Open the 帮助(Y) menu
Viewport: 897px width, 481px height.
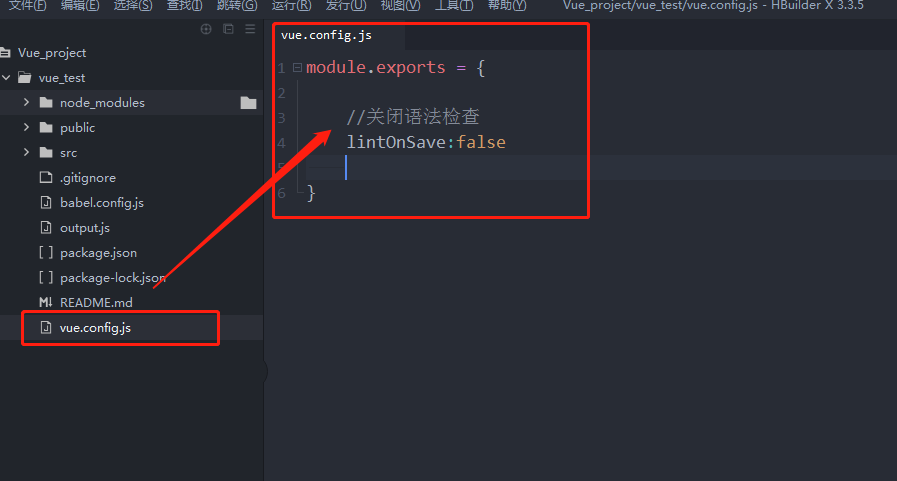tap(507, 6)
